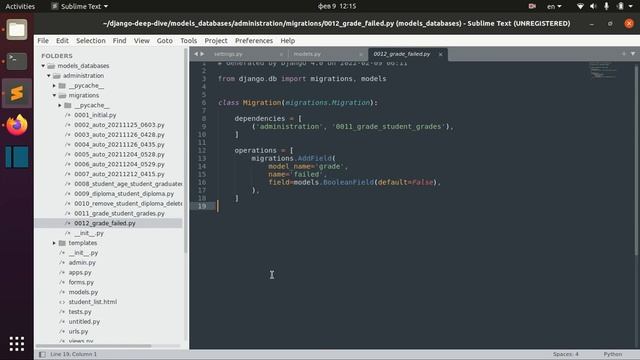The height and width of the screenshot is (360, 640).
Task: Click file icon beside 0001_initial.py
Action: click(68, 115)
